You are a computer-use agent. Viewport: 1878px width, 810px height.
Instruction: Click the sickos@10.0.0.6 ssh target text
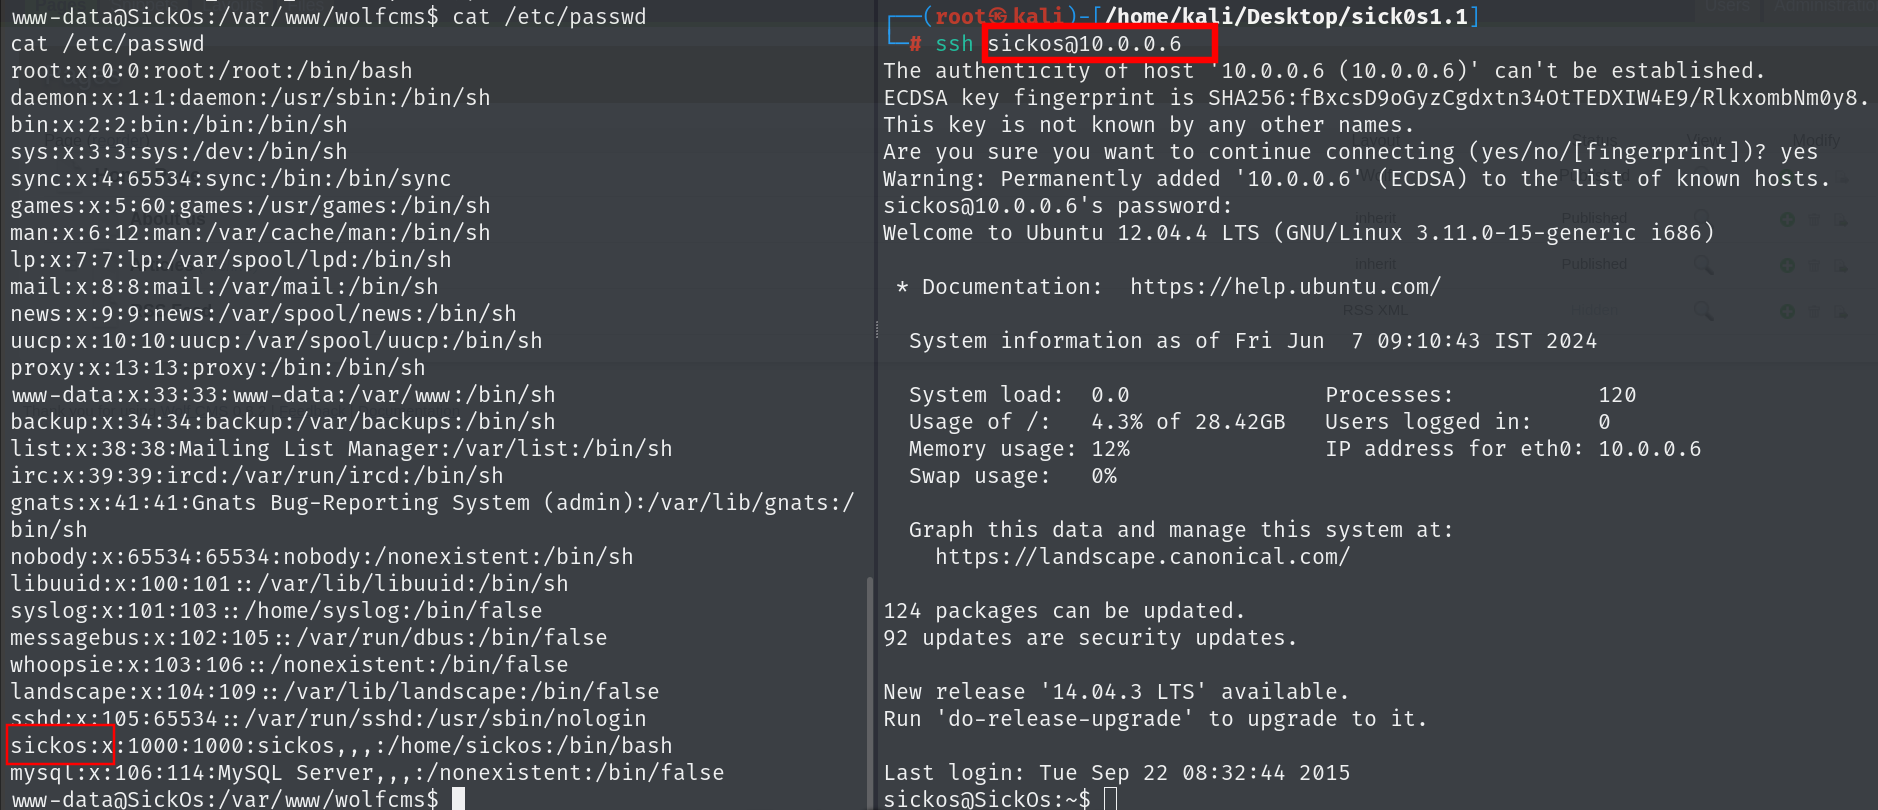1084,44
